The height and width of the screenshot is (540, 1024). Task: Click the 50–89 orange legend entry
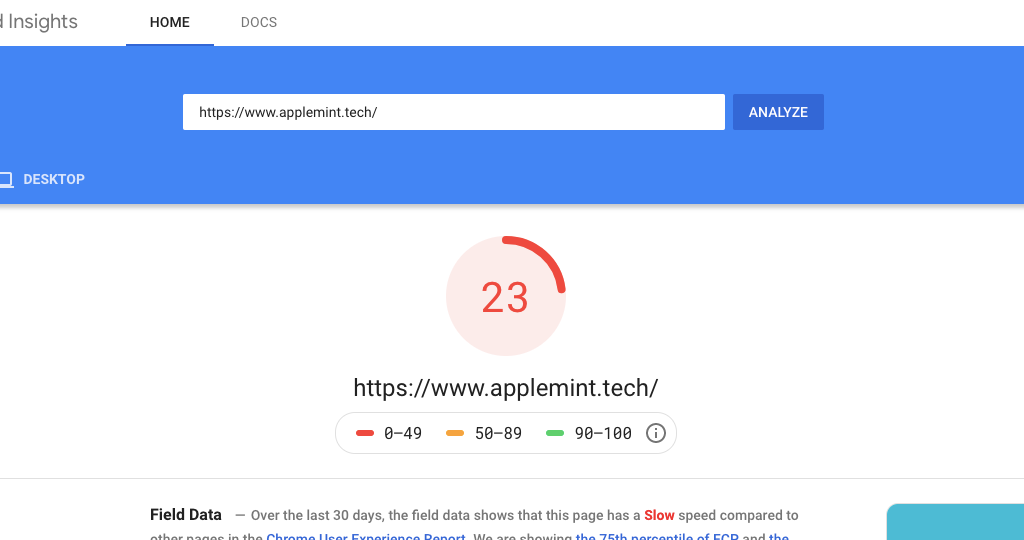[484, 433]
